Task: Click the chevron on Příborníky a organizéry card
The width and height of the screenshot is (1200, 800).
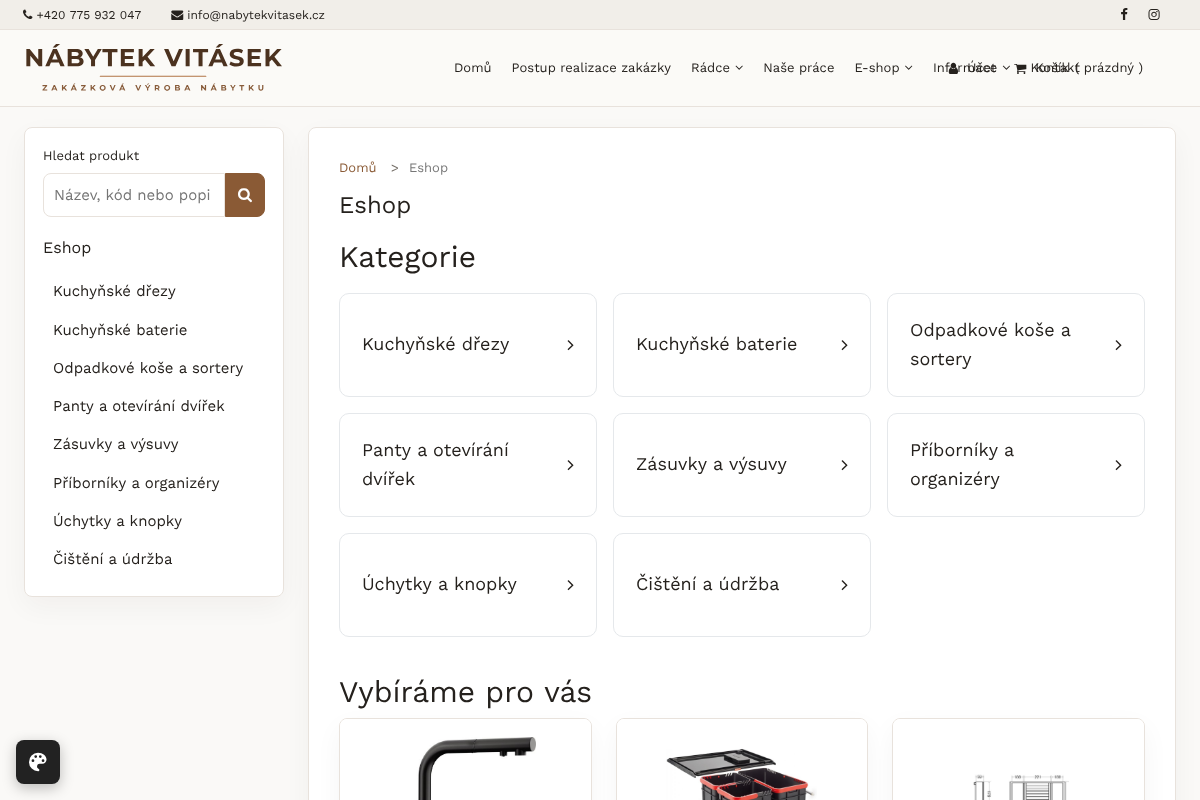Action: click(1118, 465)
